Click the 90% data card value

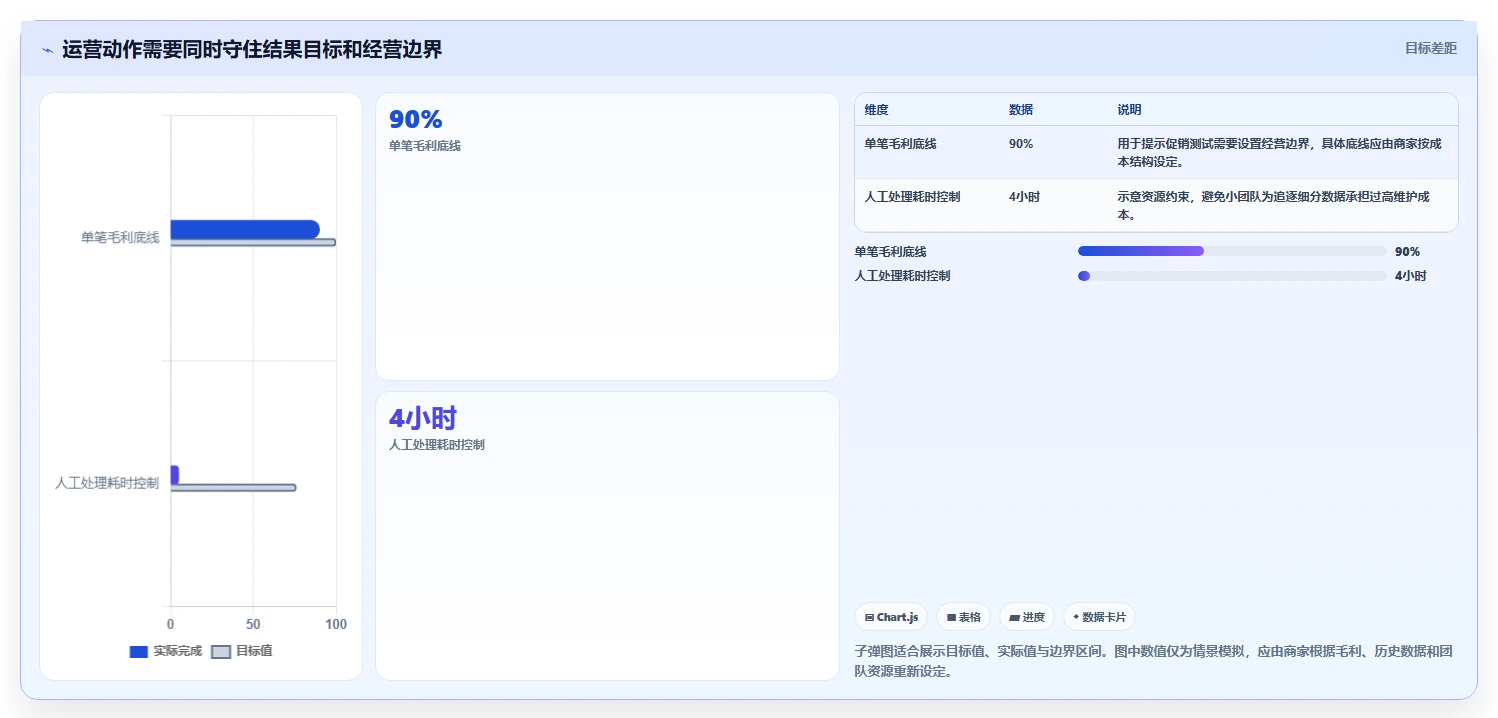point(416,120)
